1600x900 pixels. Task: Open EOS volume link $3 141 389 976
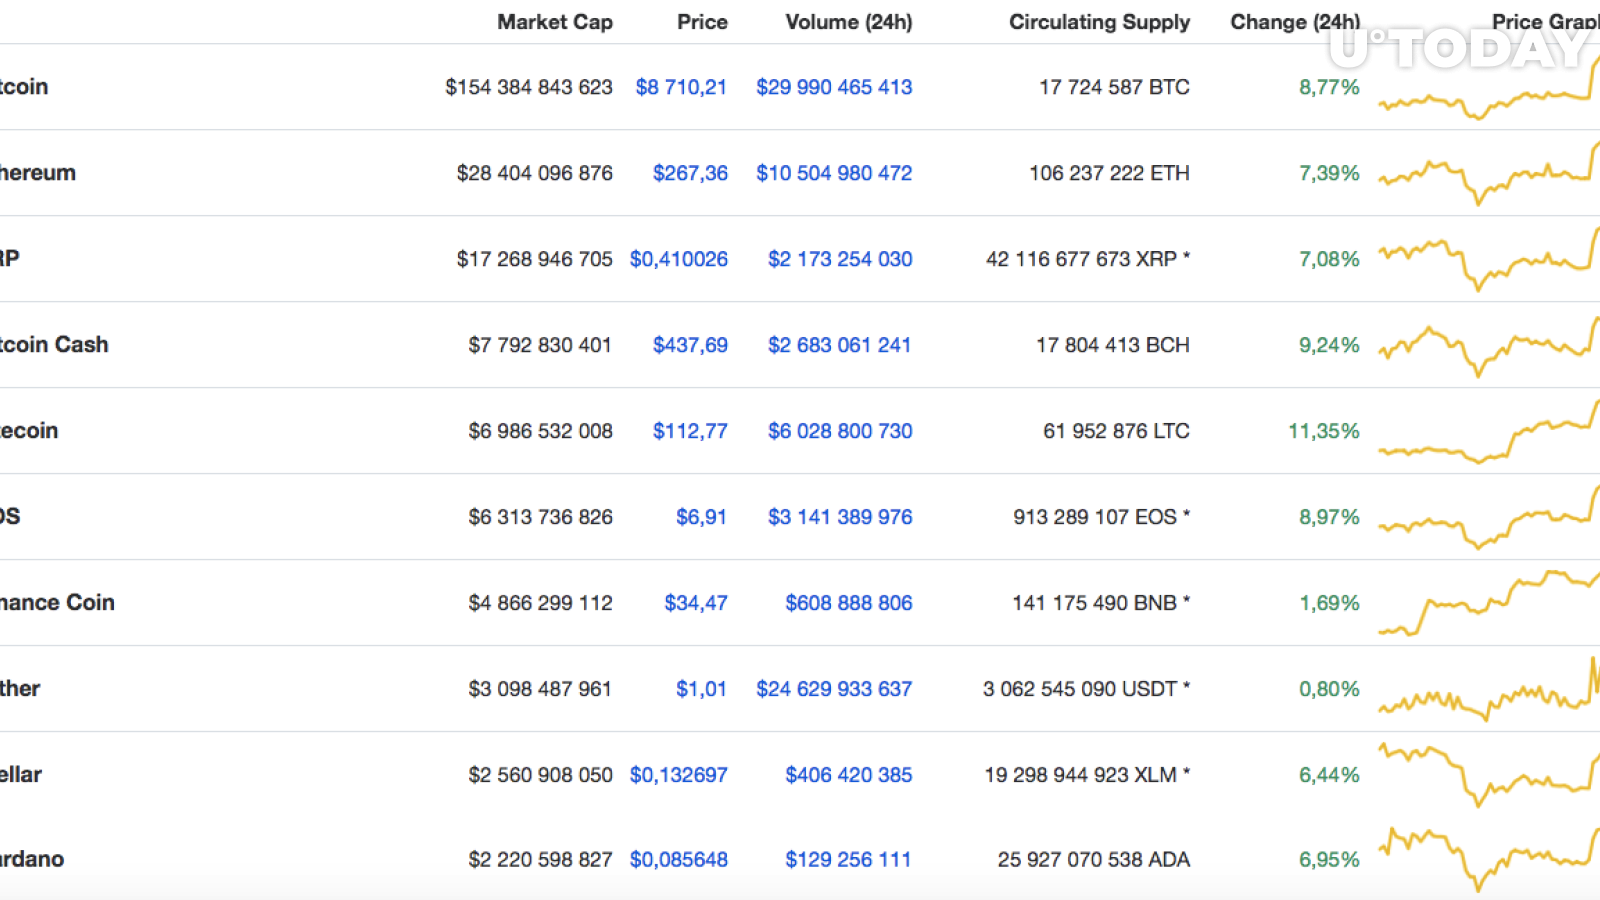point(840,517)
